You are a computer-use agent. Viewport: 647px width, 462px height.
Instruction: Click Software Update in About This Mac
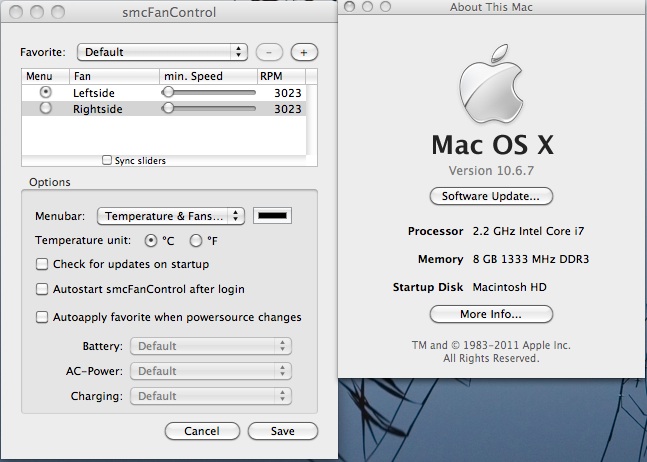point(491,196)
